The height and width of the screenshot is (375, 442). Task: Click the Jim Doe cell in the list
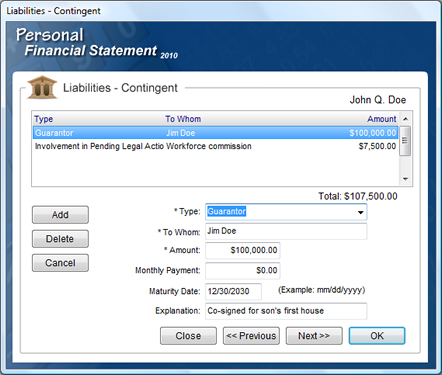pos(181,133)
